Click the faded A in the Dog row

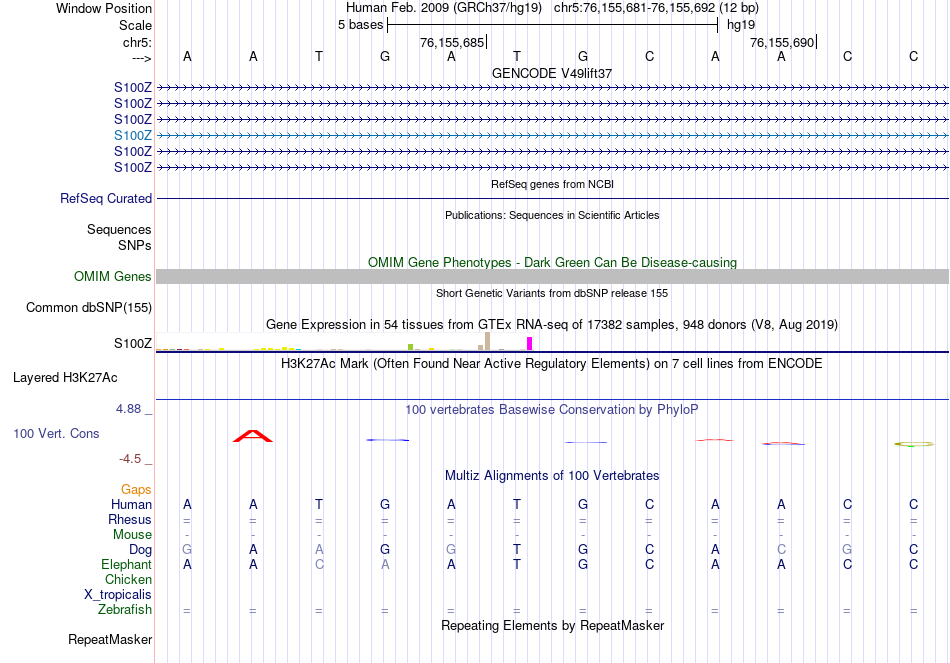point(319,550)
